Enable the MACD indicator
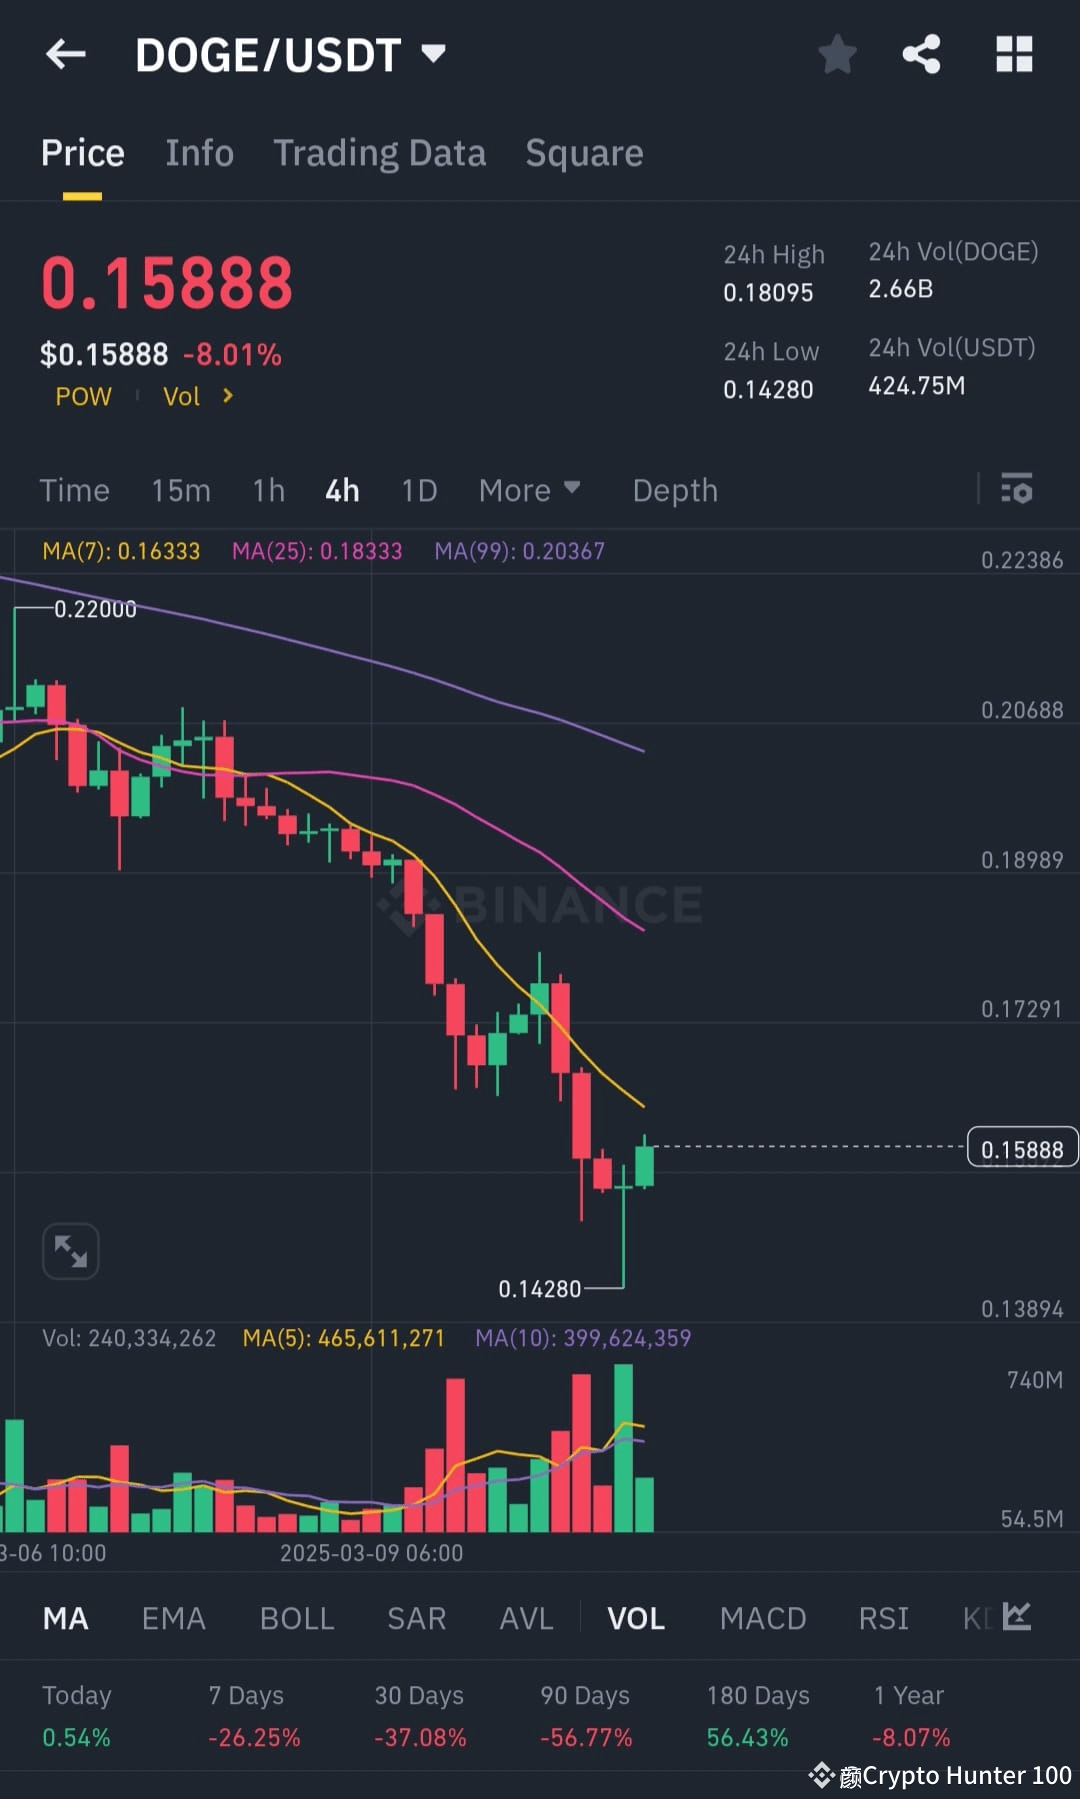Image resolution: width=1080 pixels, height=1799 pixels. [x=762, y=1617]
